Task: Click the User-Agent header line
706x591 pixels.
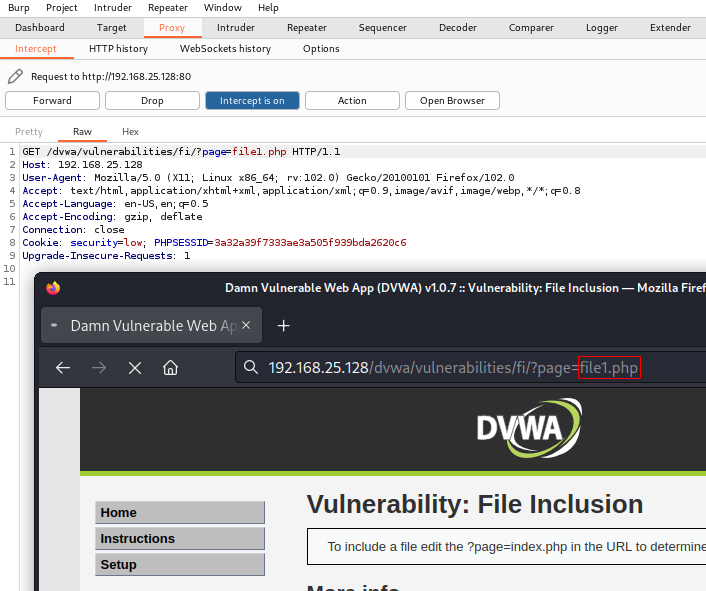Action: pos(268,178)
